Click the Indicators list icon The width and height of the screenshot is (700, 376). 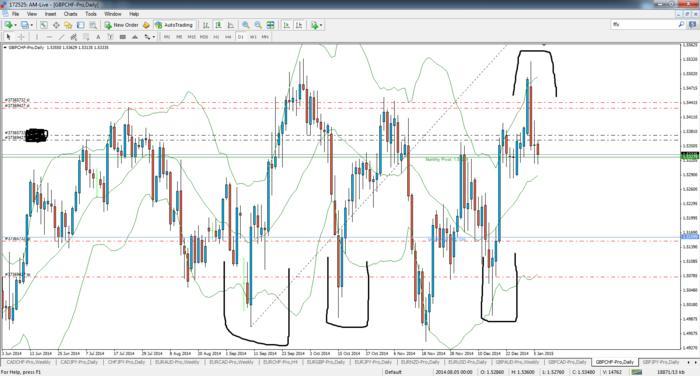(x=315, y=25)
